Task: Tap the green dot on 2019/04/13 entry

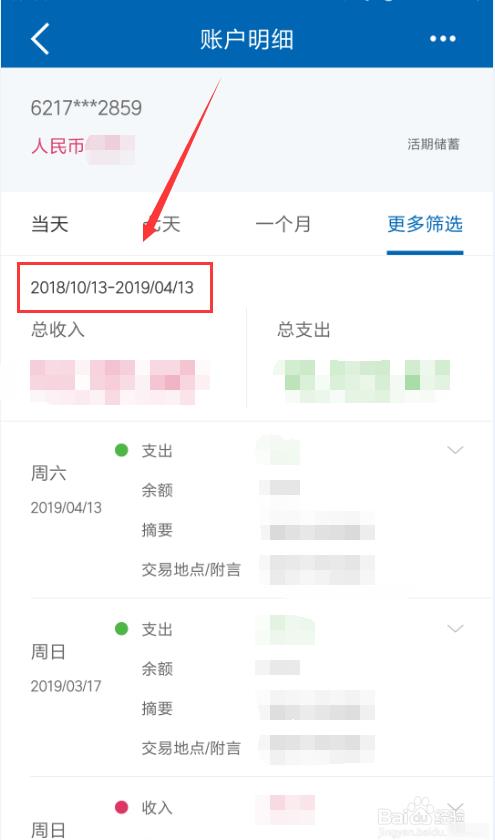Action: 122,451
